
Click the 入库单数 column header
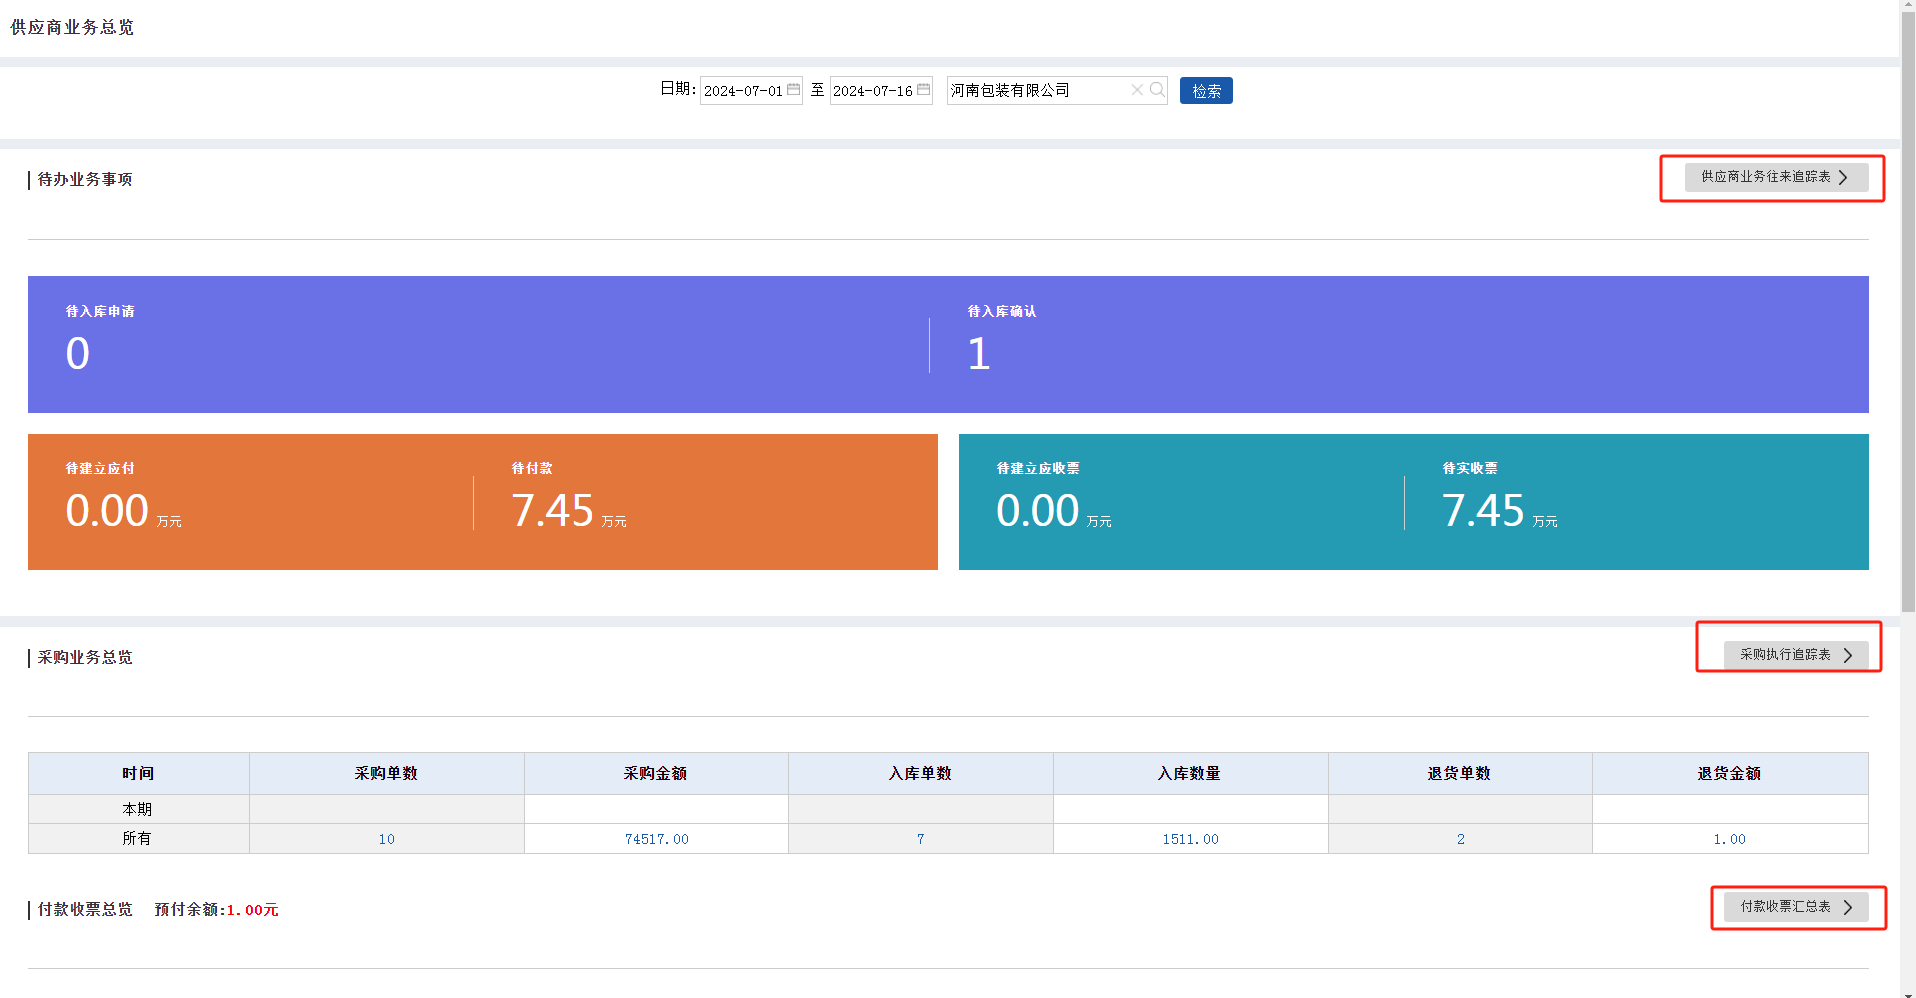tap(921, 773)
